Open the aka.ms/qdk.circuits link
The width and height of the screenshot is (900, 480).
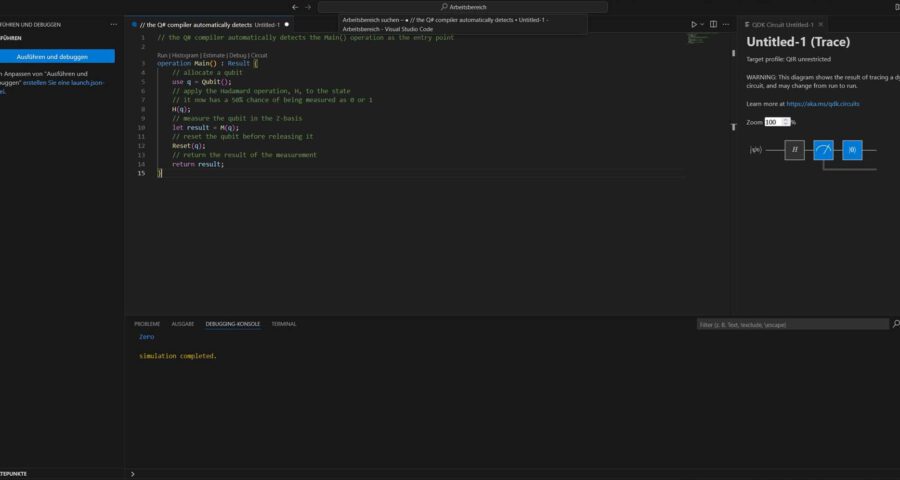[822, 103]
